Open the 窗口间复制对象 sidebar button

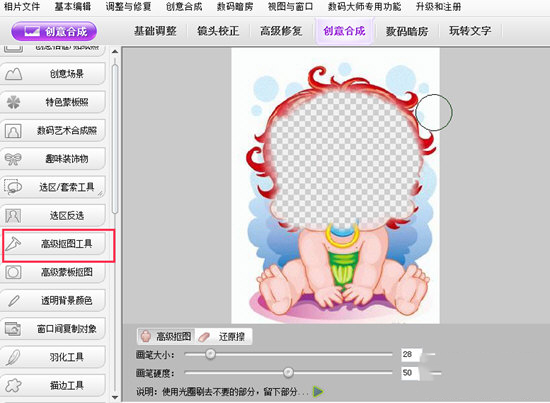click(53, 329)
